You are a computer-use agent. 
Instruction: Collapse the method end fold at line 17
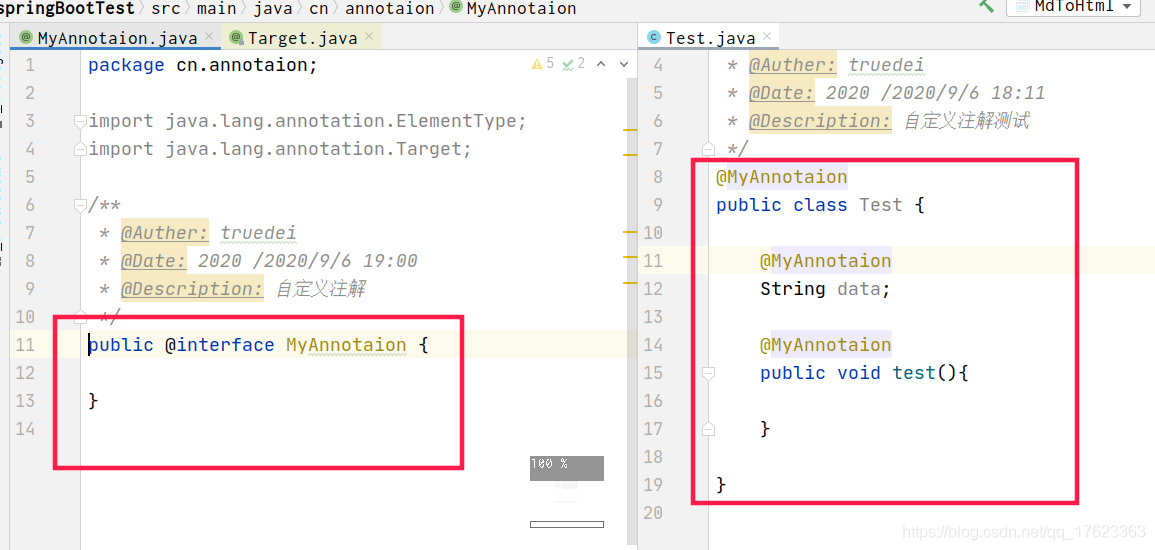(x=709, y=429)
